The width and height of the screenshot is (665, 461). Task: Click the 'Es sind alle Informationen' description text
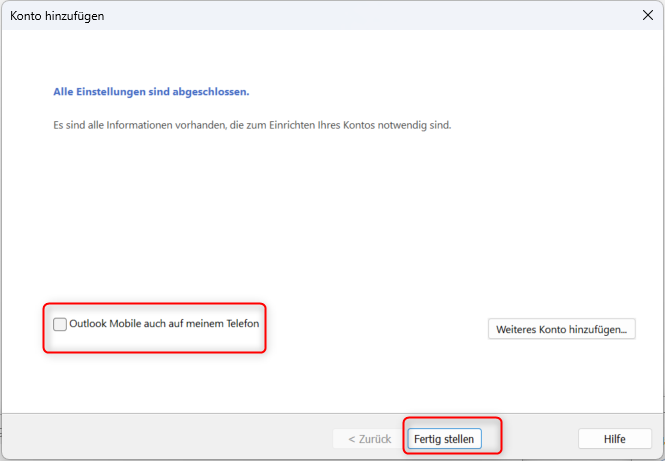click(252, 126)
